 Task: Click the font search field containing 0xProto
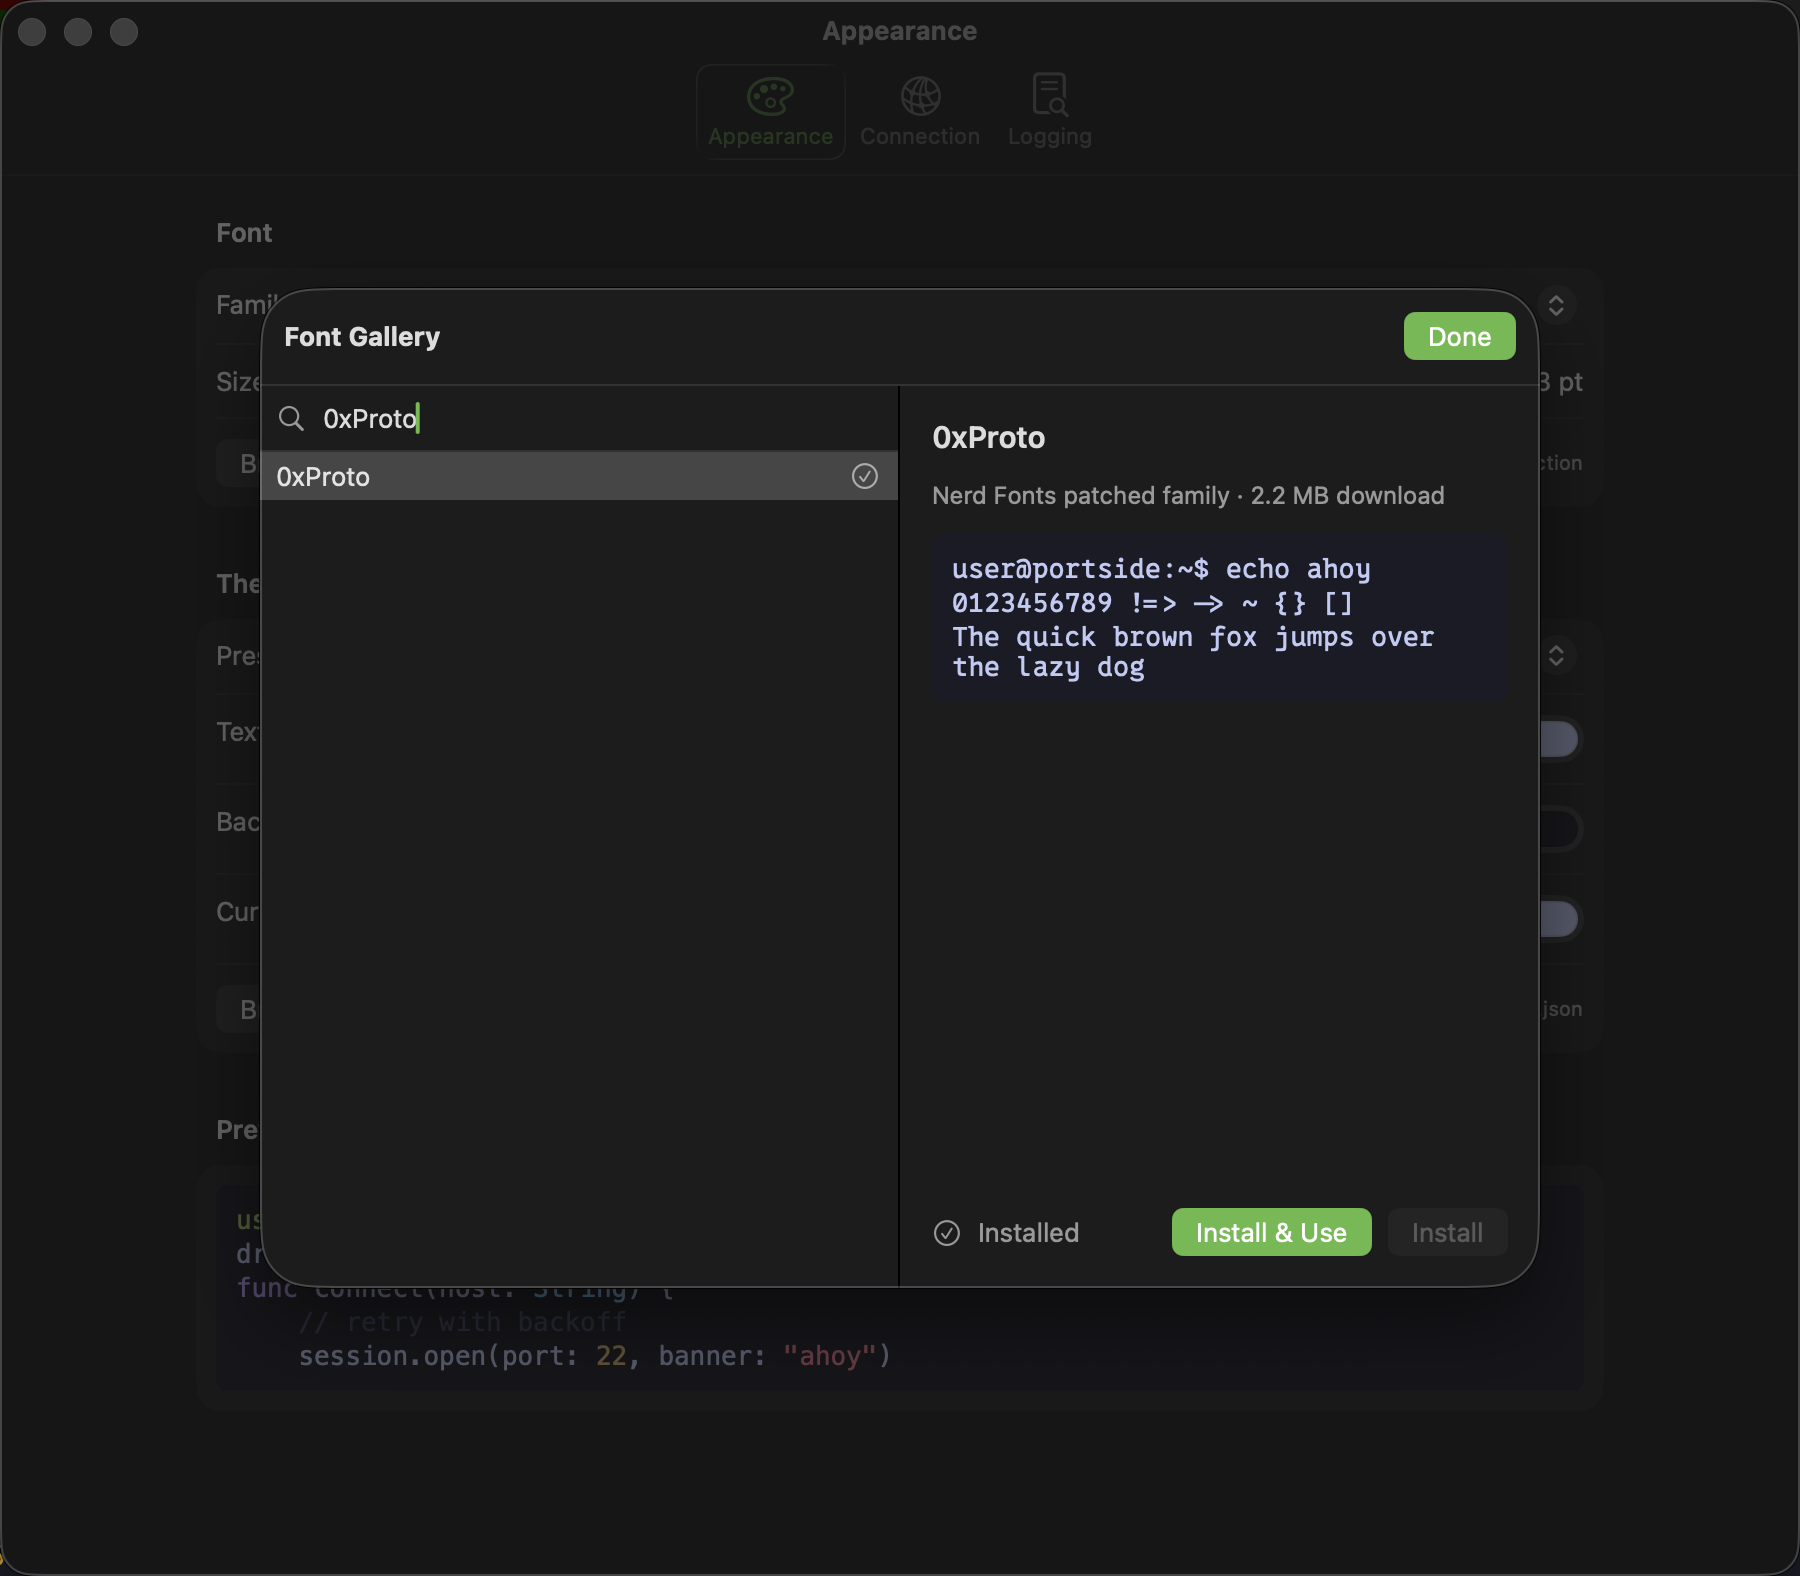click(x=580, y=418)
